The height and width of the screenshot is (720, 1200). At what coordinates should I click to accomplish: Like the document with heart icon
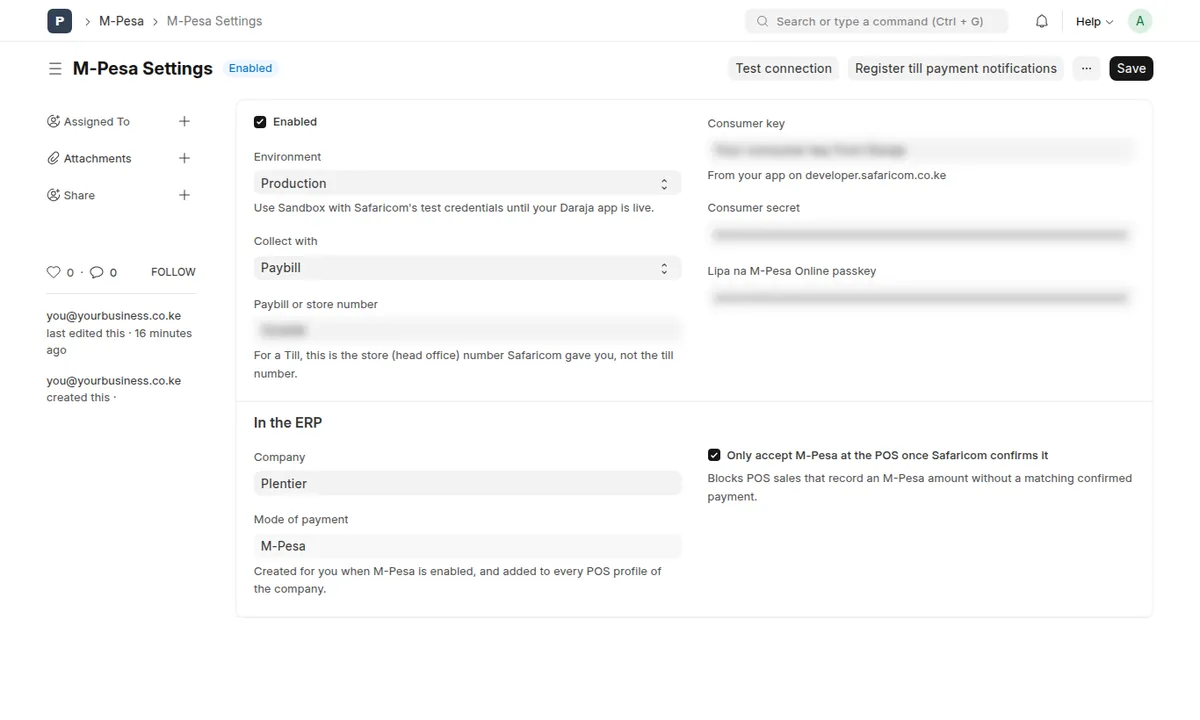click(54, 272)
